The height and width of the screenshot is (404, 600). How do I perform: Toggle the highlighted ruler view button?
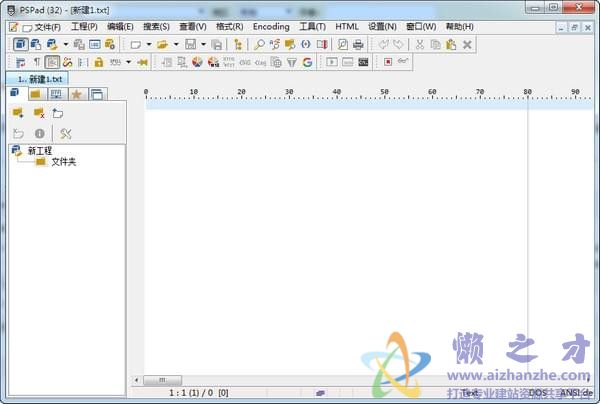click(x=52, y=62)
